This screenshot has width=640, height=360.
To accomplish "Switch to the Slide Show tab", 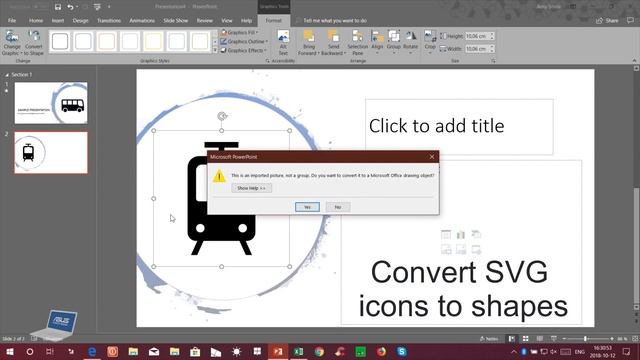I will 176,20.
